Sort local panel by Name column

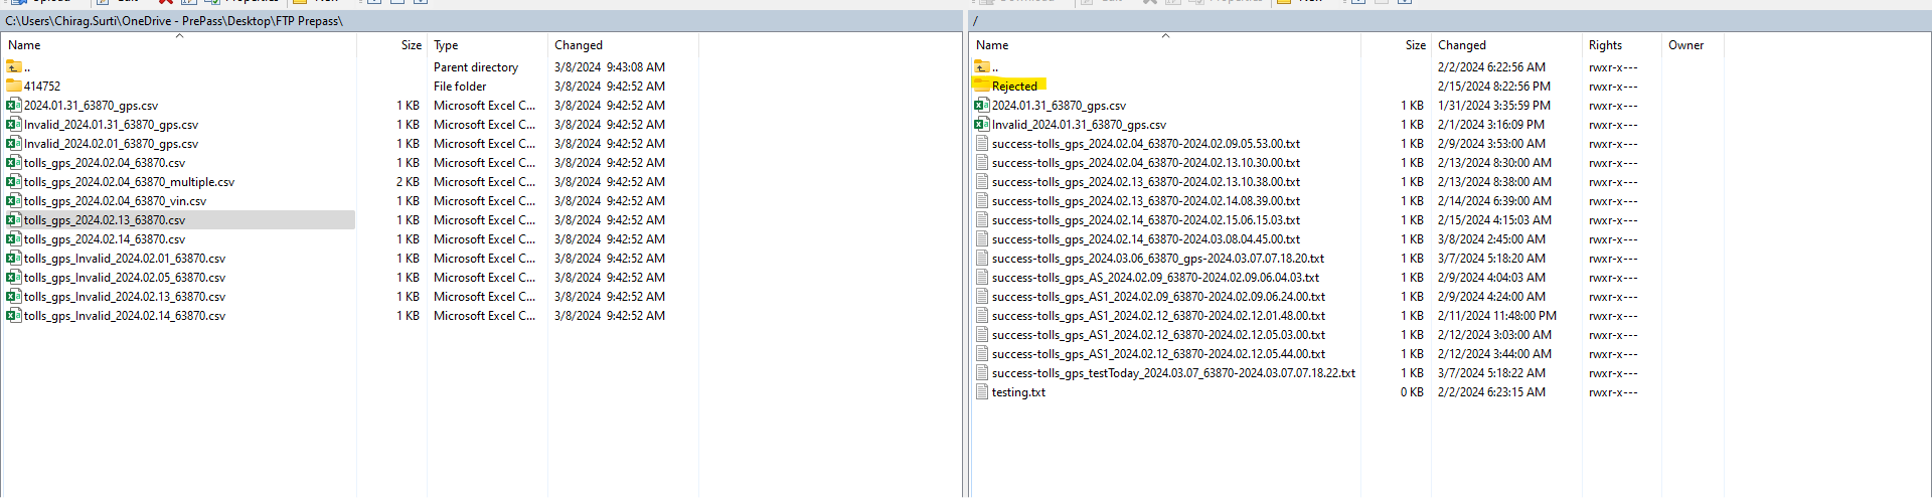point(24,45)
